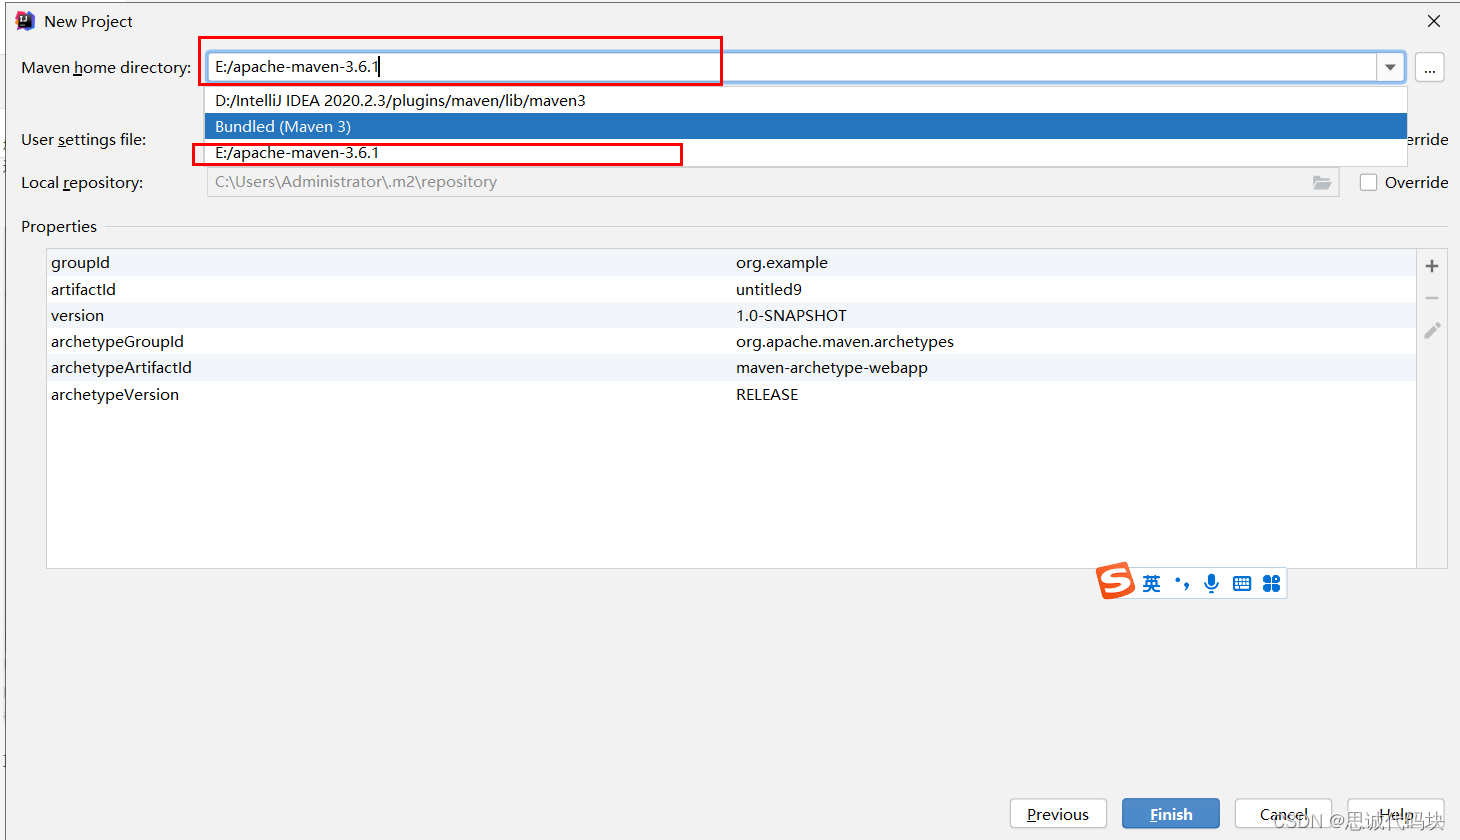Click the Finish button
Image resolution: width=1460 pixels, height=840 pixels.
pos(1171,814)
